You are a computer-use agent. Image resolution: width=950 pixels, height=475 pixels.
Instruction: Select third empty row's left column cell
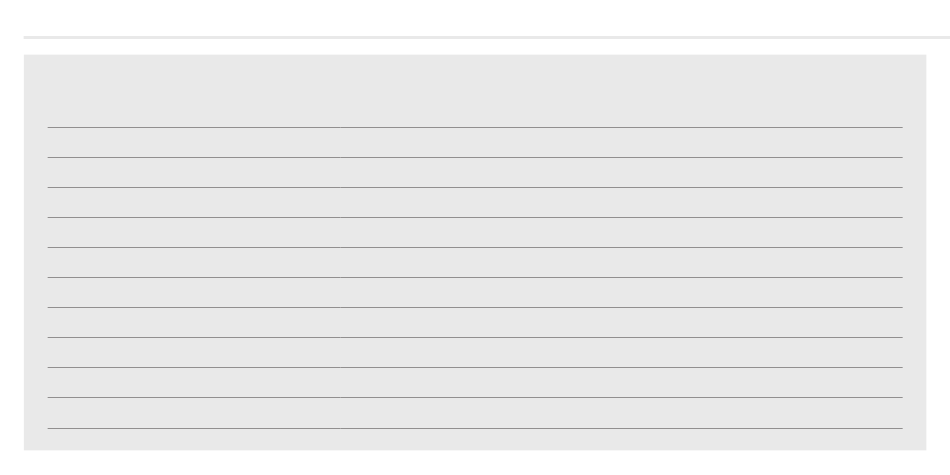[194, 202]
